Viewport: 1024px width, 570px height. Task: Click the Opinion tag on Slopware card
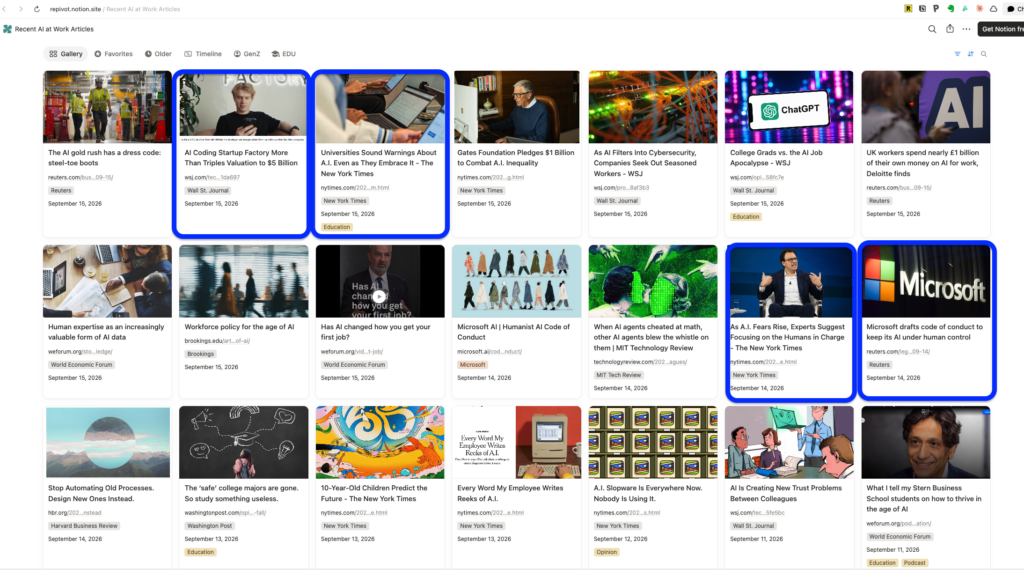[606, 552]
